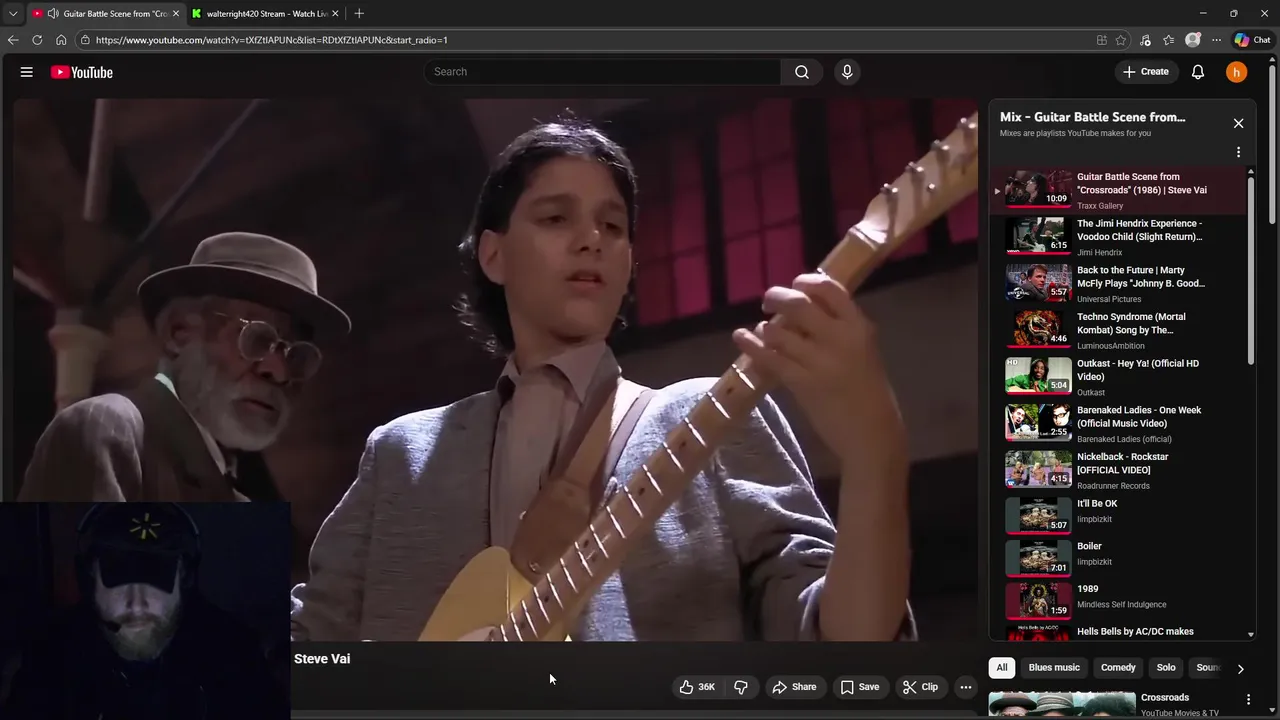
Task: Click the main video player frame
Action: [496, 370]
